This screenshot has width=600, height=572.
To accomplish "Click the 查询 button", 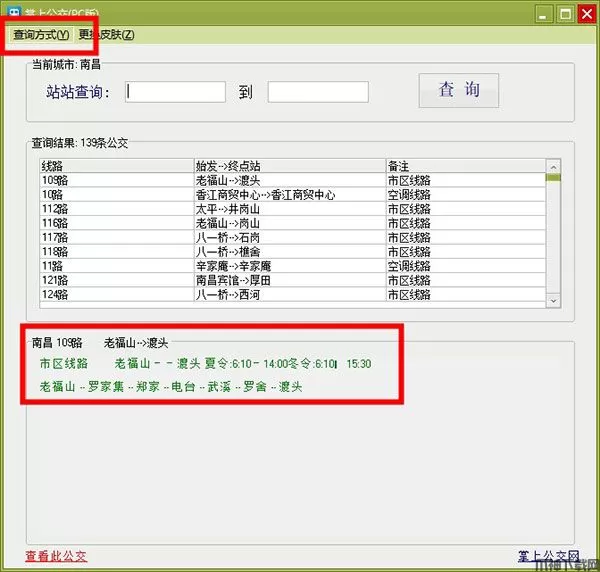I will tap(458, 90).
